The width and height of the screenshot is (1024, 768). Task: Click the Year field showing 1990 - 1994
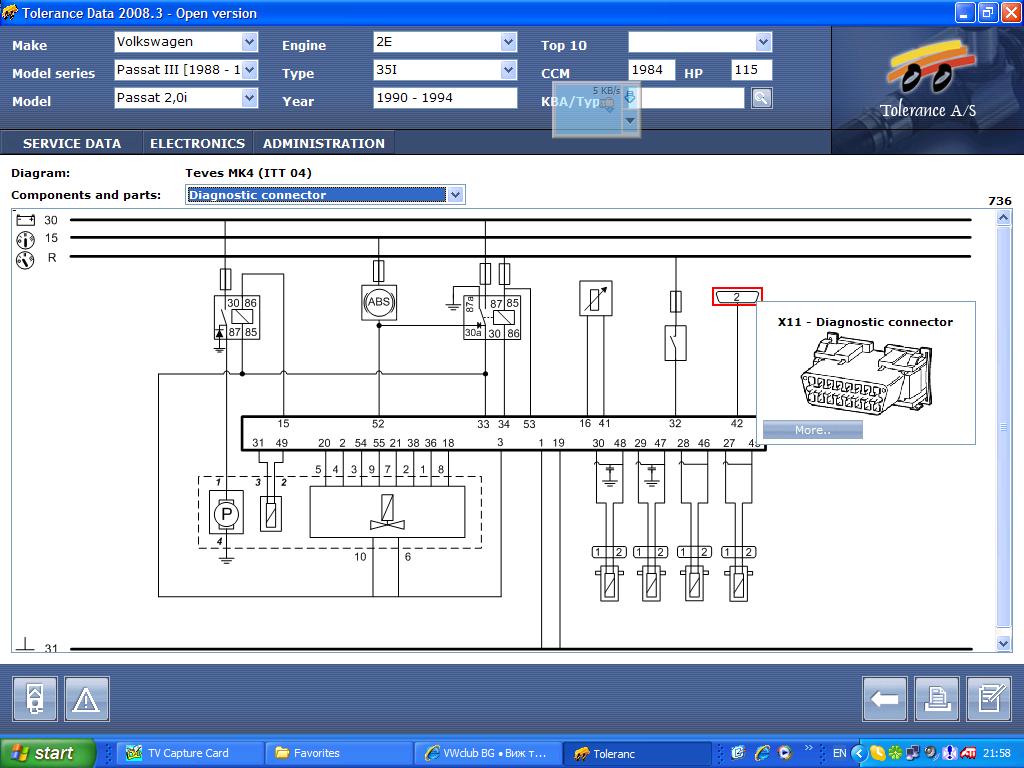pyautogui.click(x=444, y=98)
